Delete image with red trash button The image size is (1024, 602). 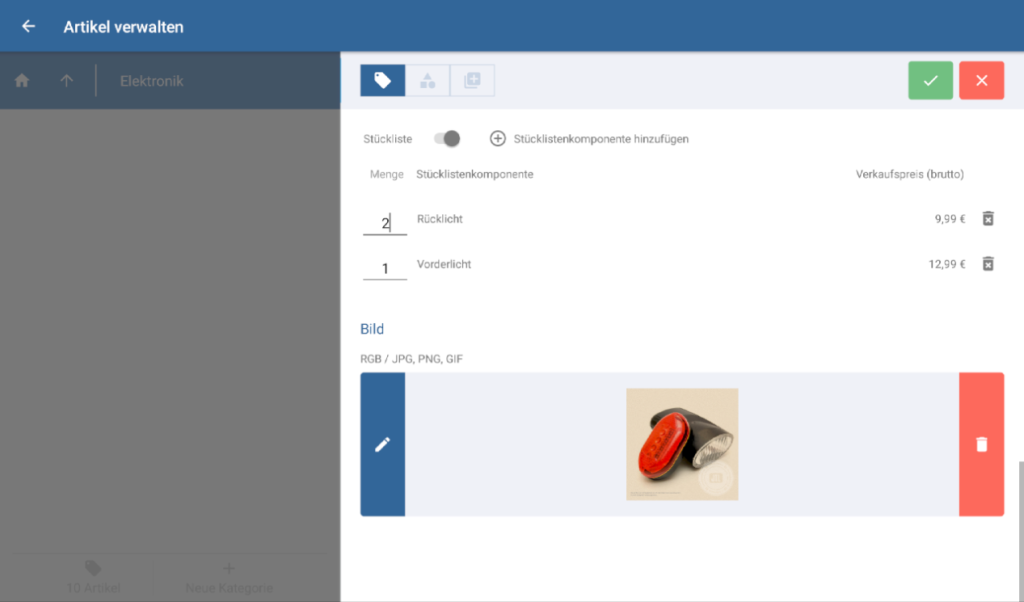tap(981, 445)
